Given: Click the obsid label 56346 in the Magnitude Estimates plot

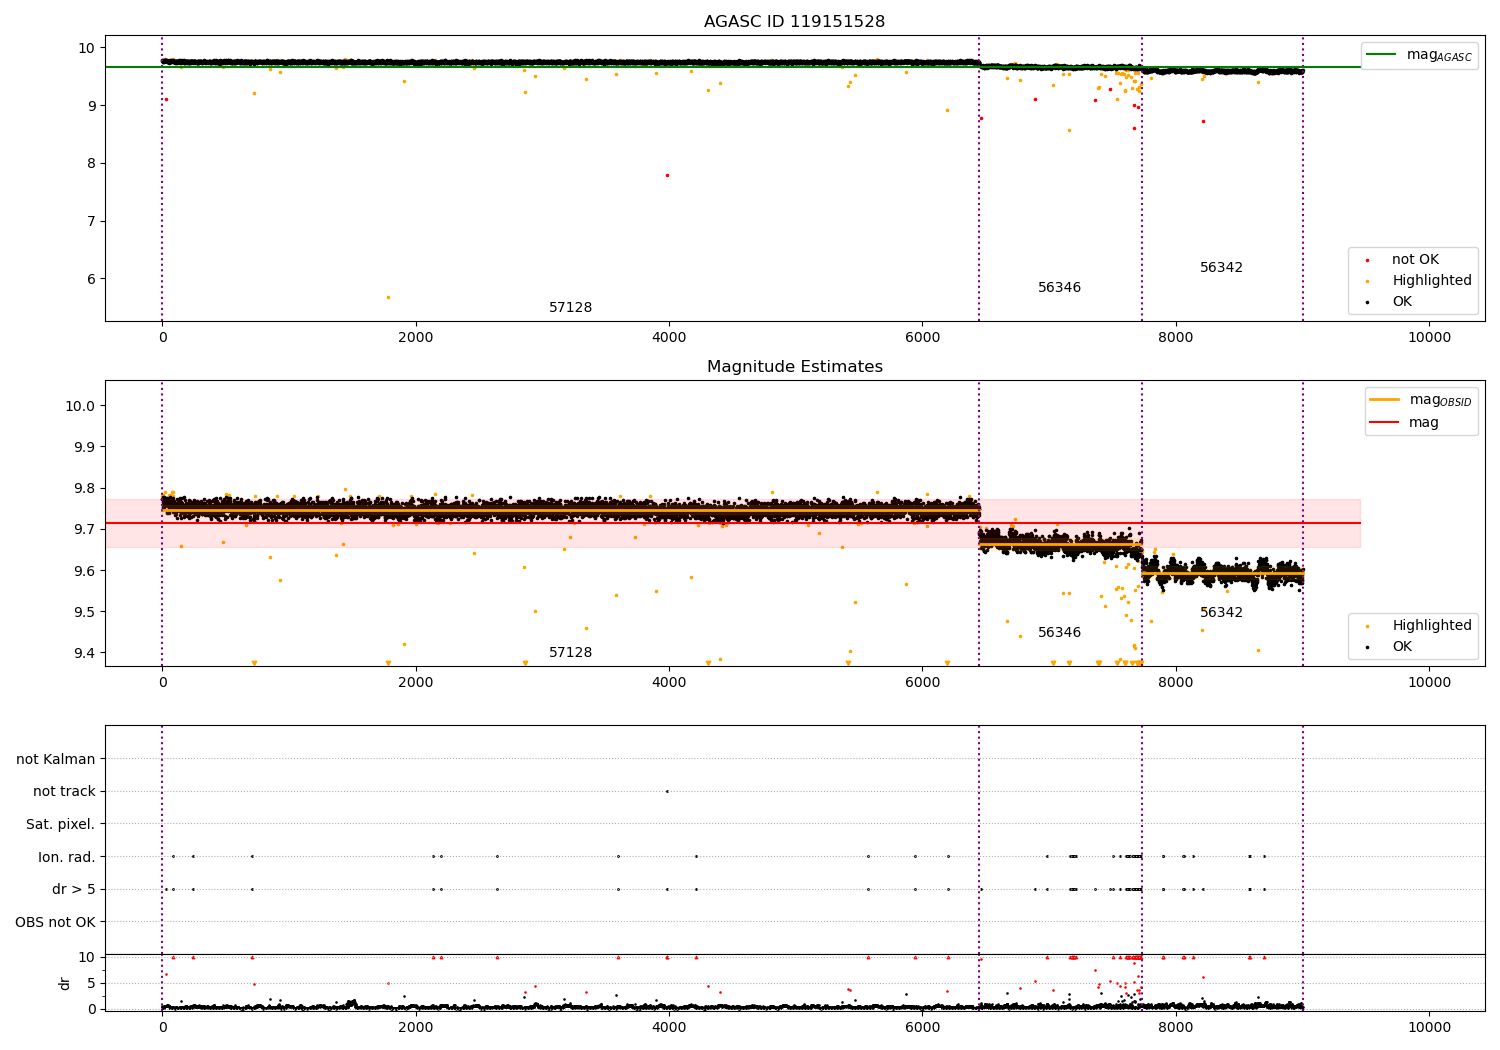Looking at the screenshot, I should click(x=1059, y=633).
